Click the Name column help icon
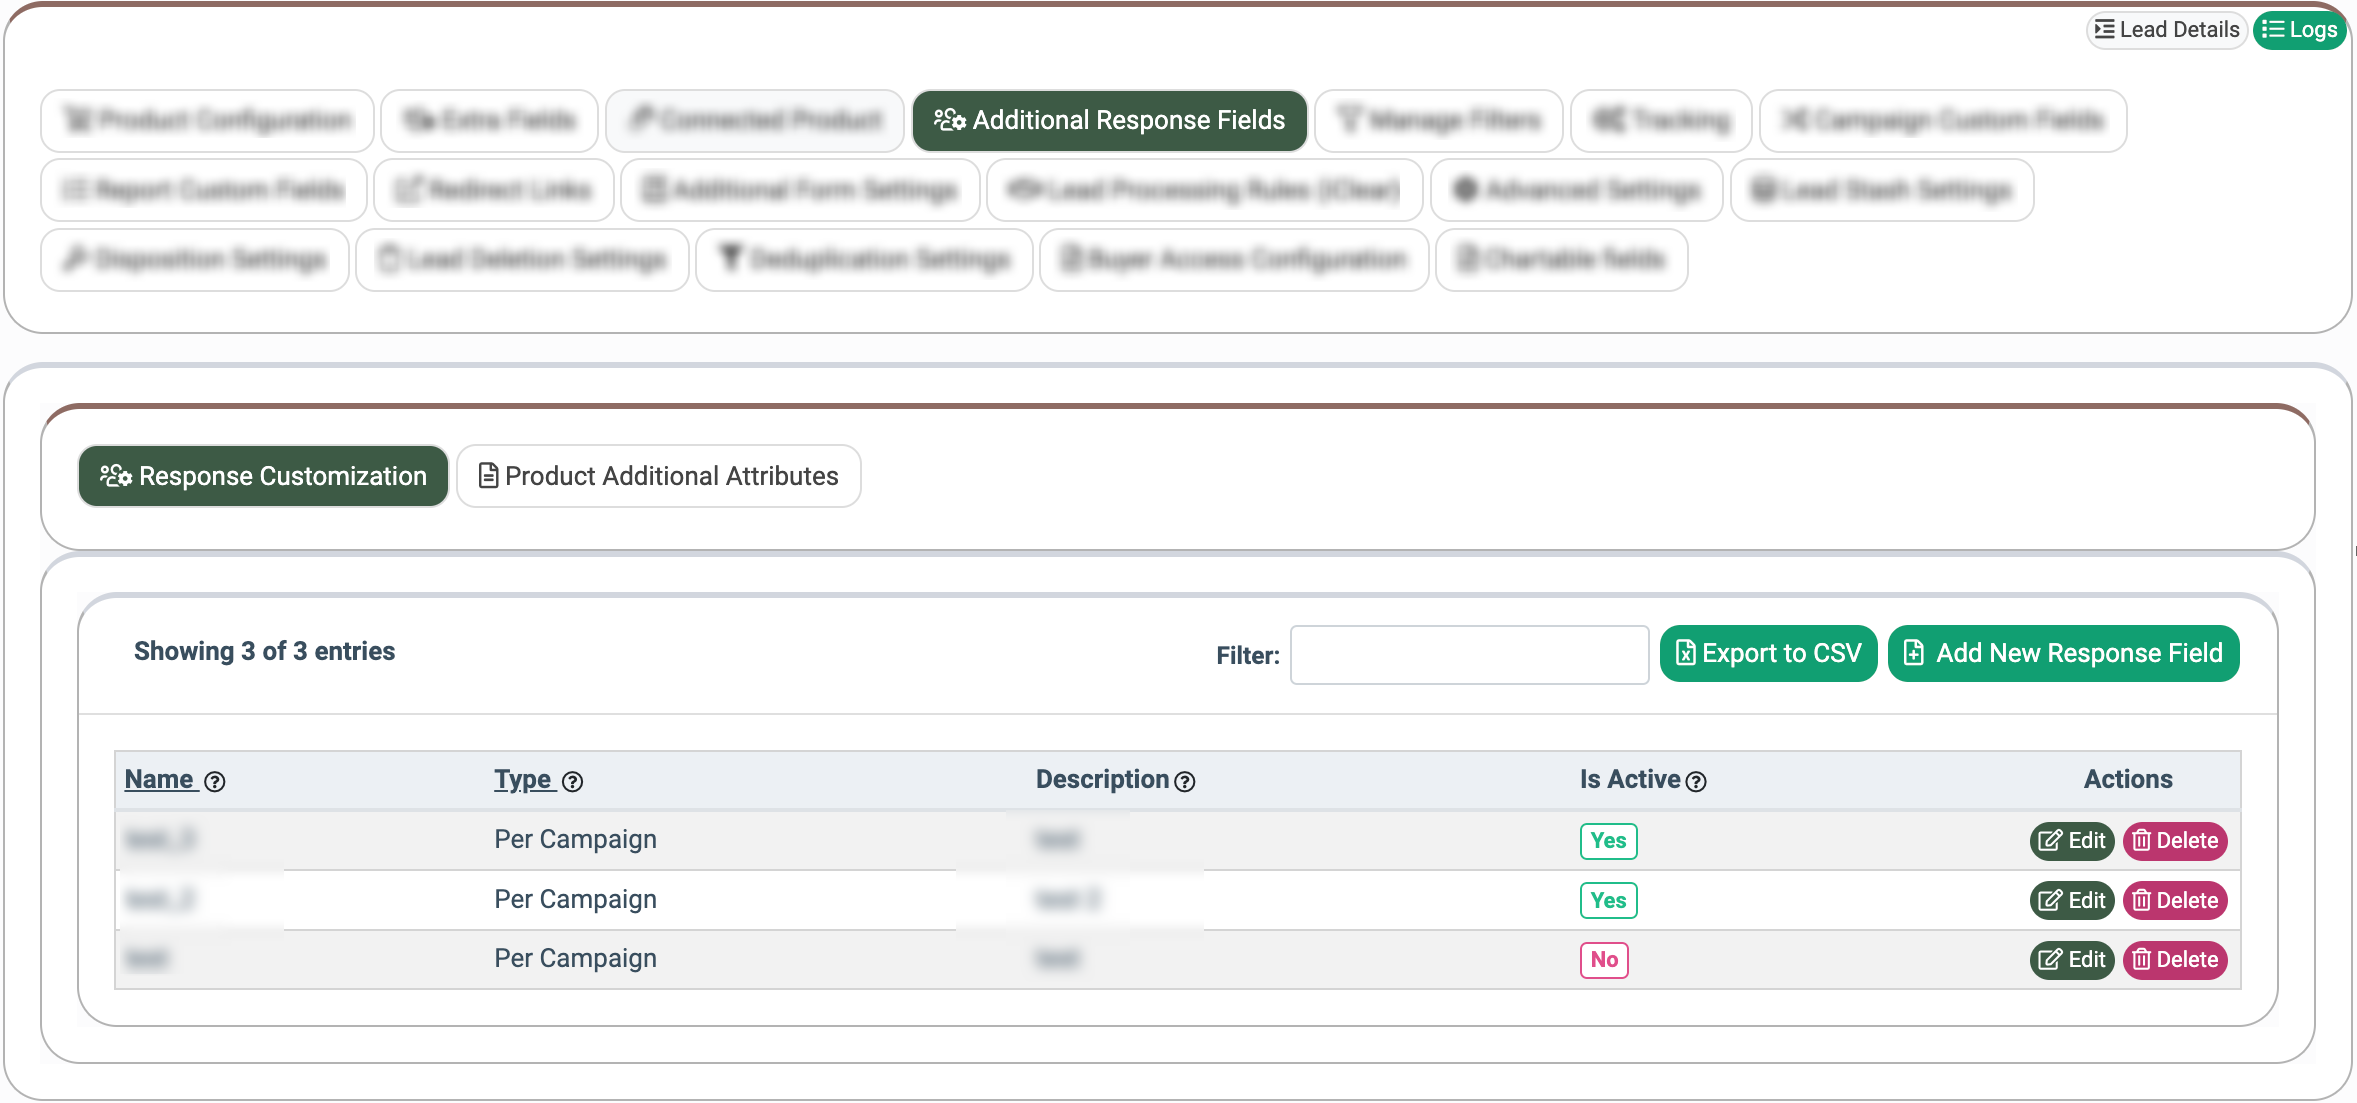This screenshot has width=2357, height=1103. point(214,782)
